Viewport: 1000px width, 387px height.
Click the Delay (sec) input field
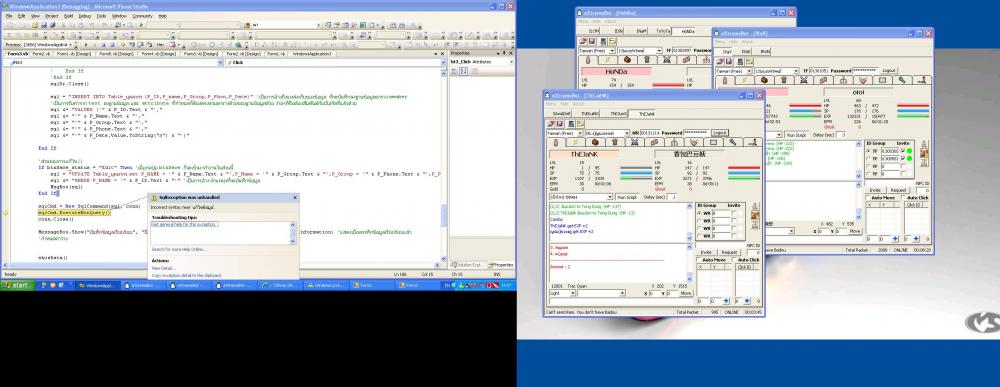(673, 197)
